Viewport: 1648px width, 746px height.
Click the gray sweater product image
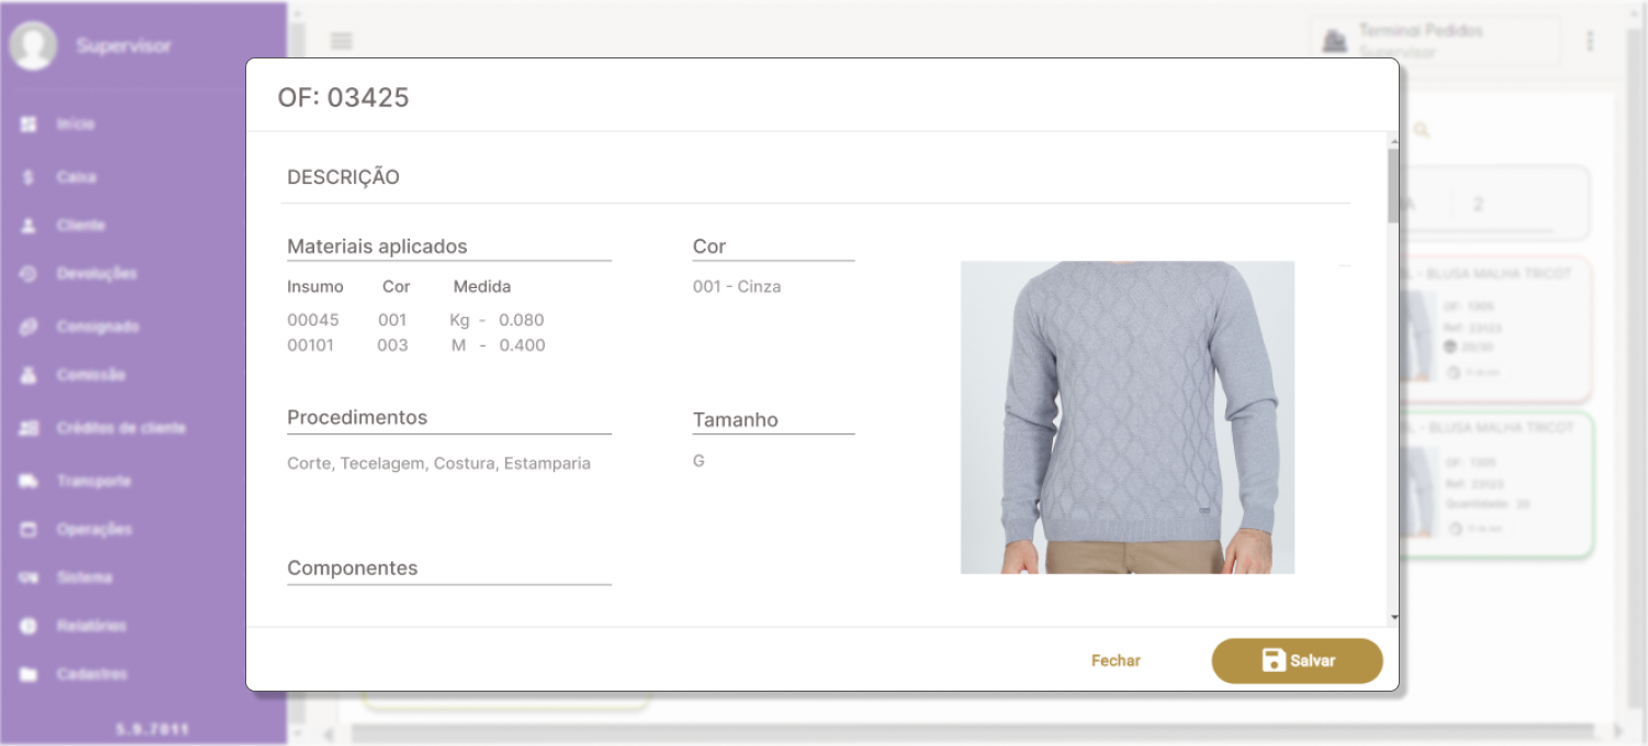pyautogui.click(x=1127, y=417)
